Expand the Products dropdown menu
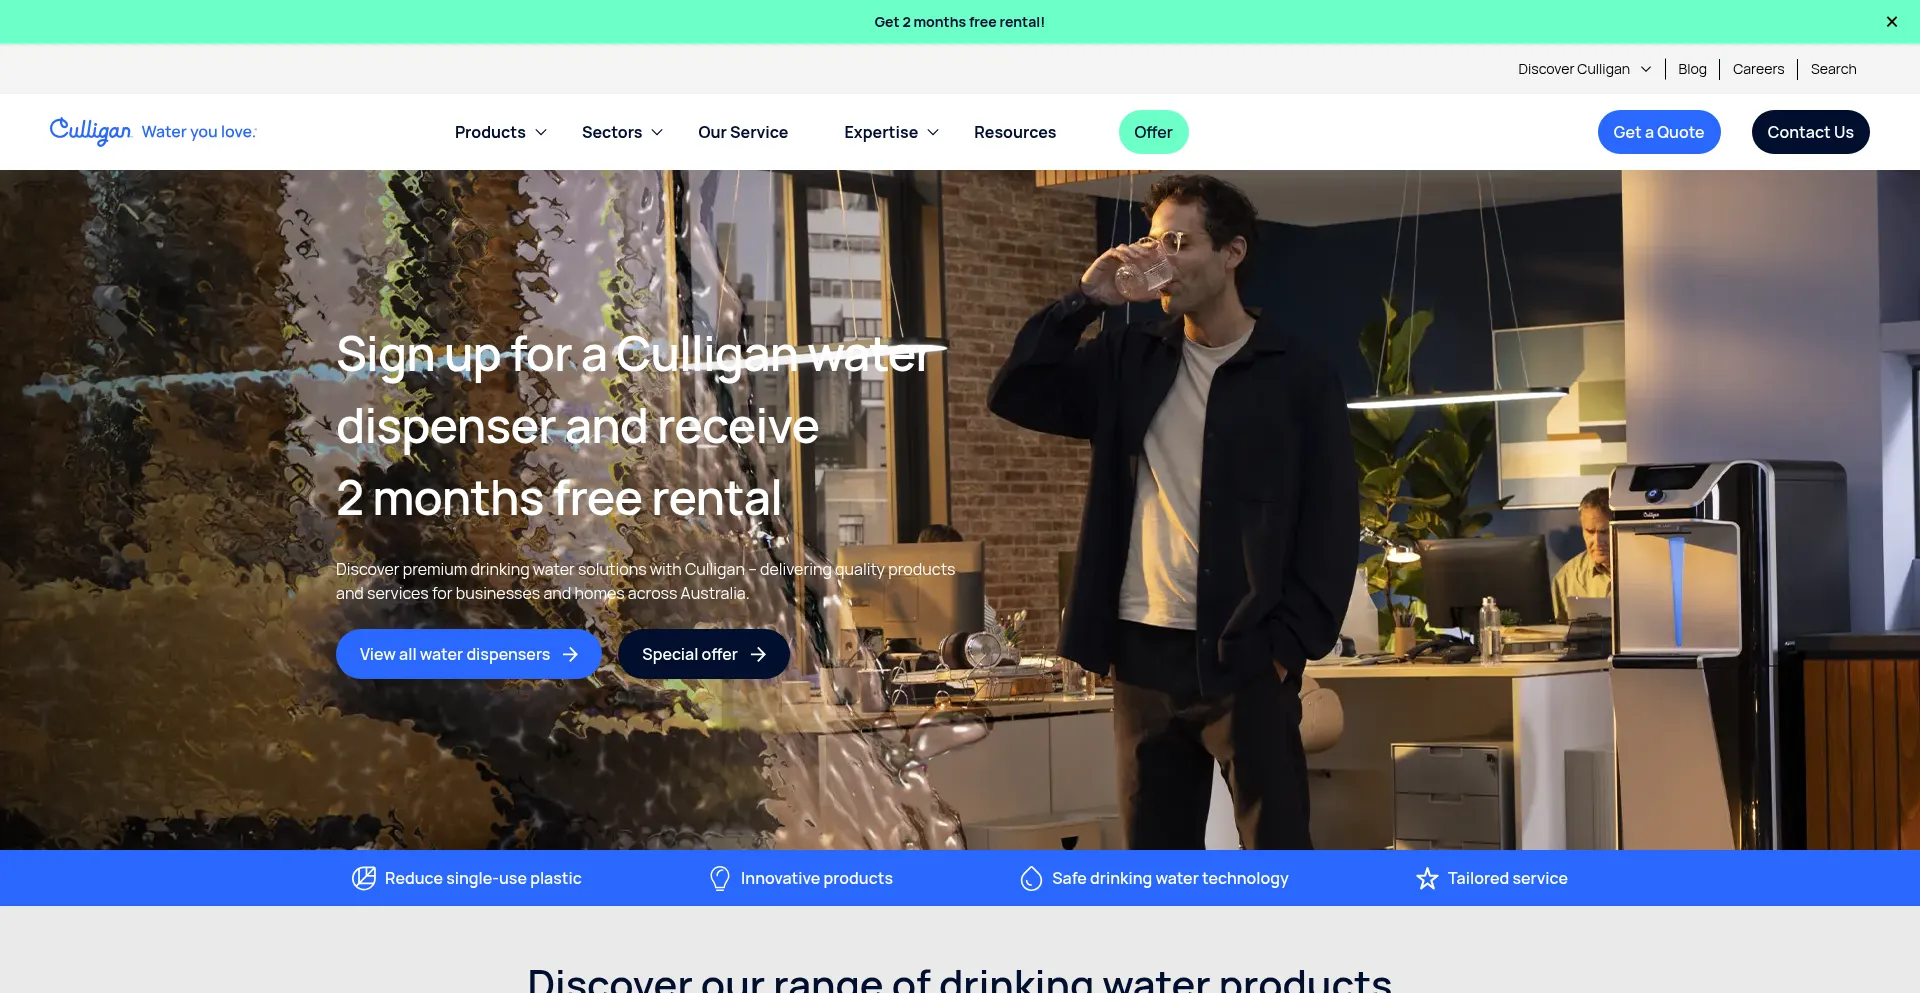Viewport: 1920px width, 993px height. point(500,132)
